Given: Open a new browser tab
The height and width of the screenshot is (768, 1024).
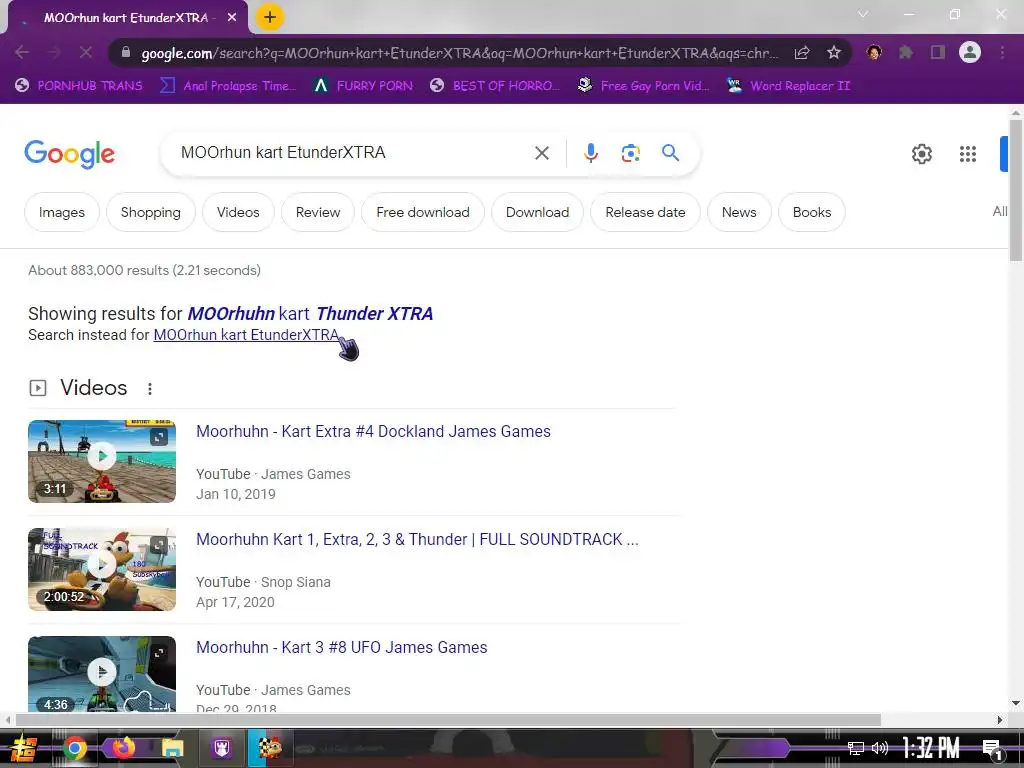Looking at the screenshot, I should (x=270, y=17).
